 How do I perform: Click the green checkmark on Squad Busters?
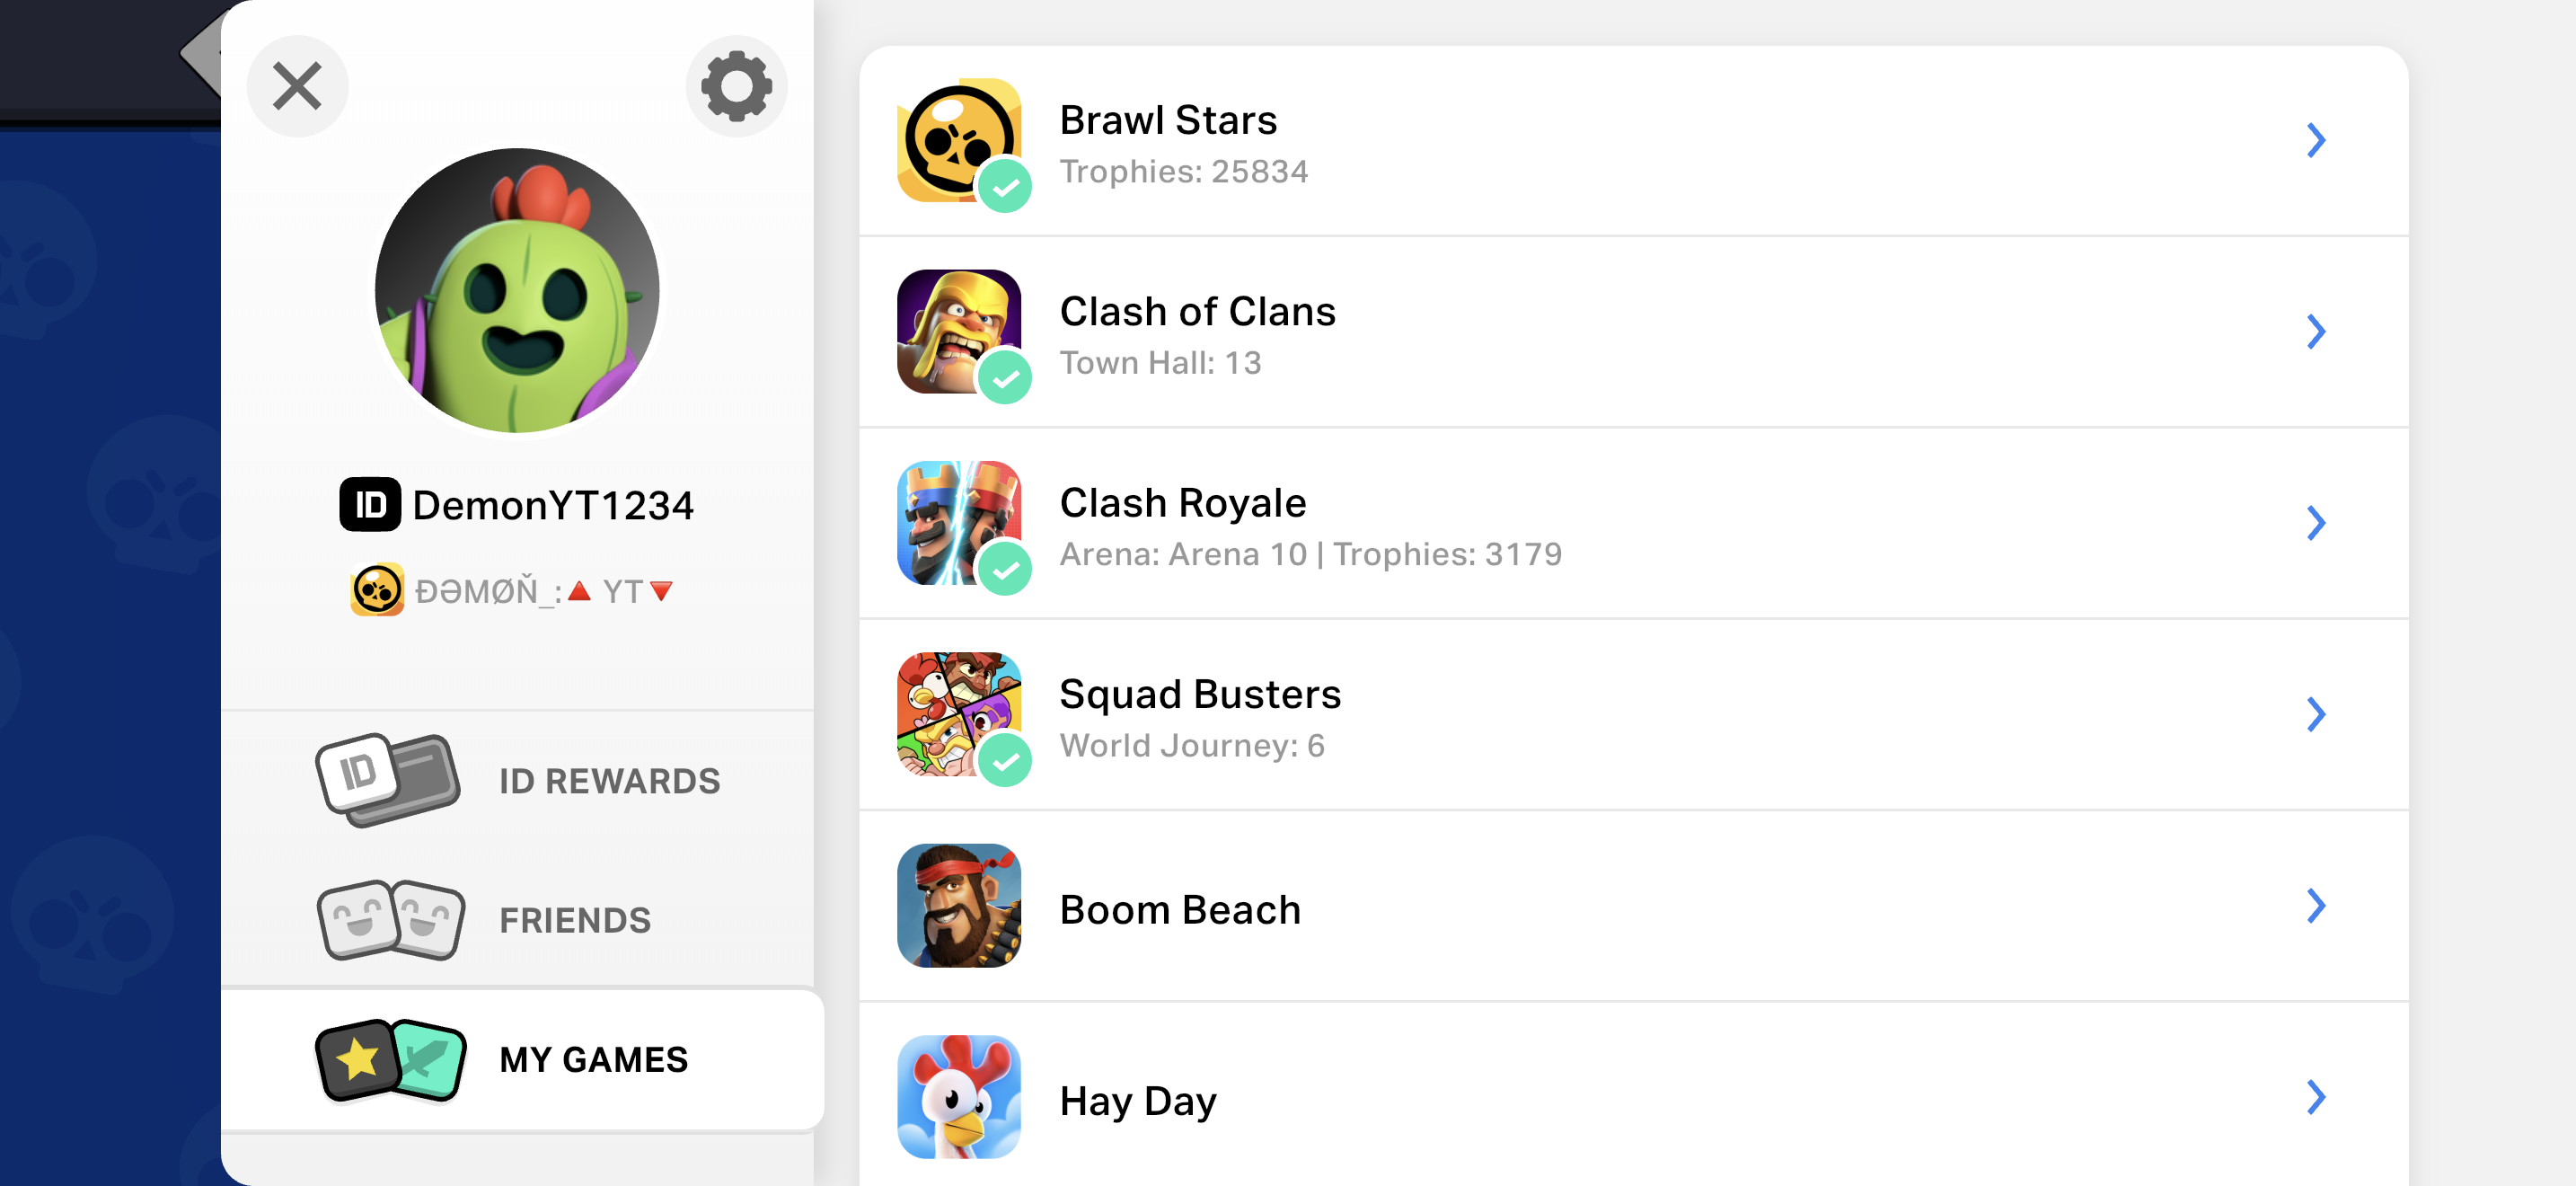coord(1005,760)
